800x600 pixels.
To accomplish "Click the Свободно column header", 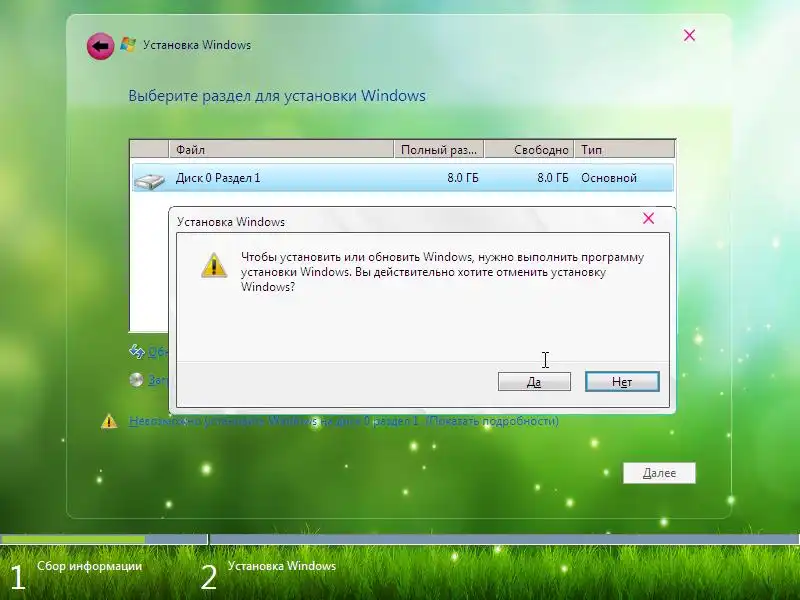I will [x=529, y=149].
